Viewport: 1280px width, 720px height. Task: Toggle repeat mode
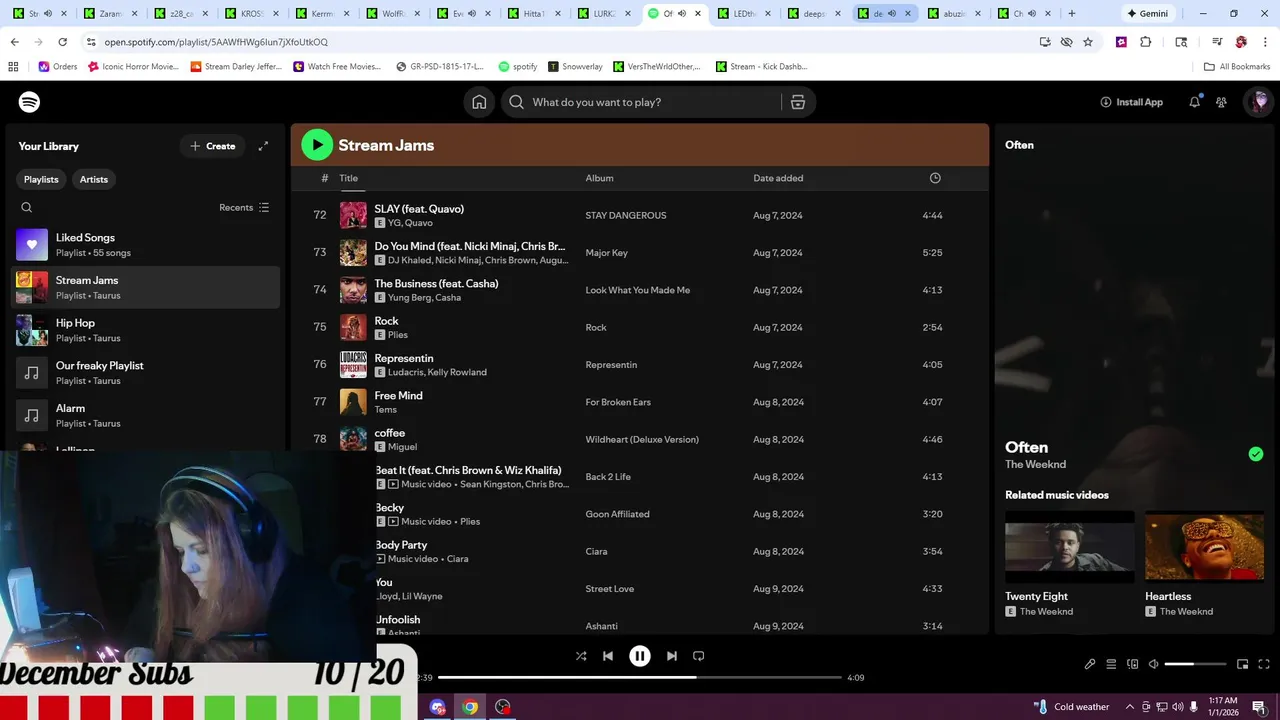point(699,656)
